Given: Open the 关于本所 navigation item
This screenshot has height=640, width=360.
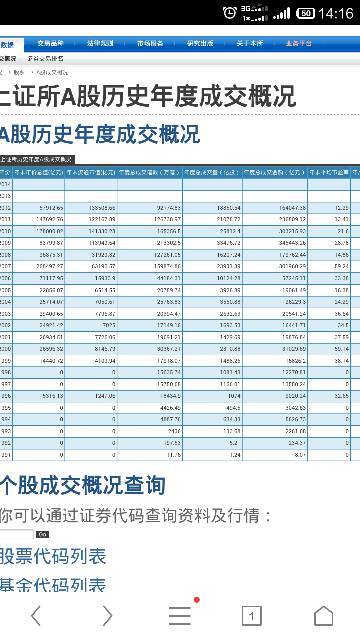Looking at the screenshot, I should click(x=249, y=43).
